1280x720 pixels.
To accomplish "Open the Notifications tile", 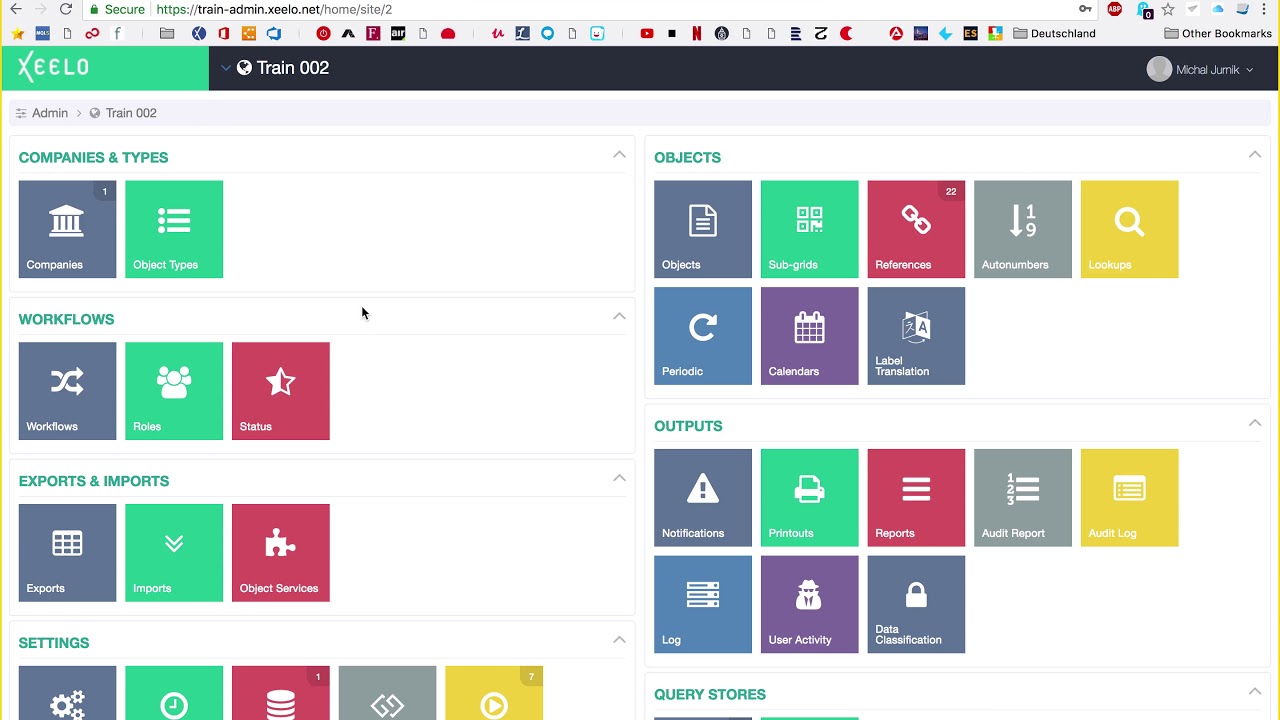I will [703, 498].
